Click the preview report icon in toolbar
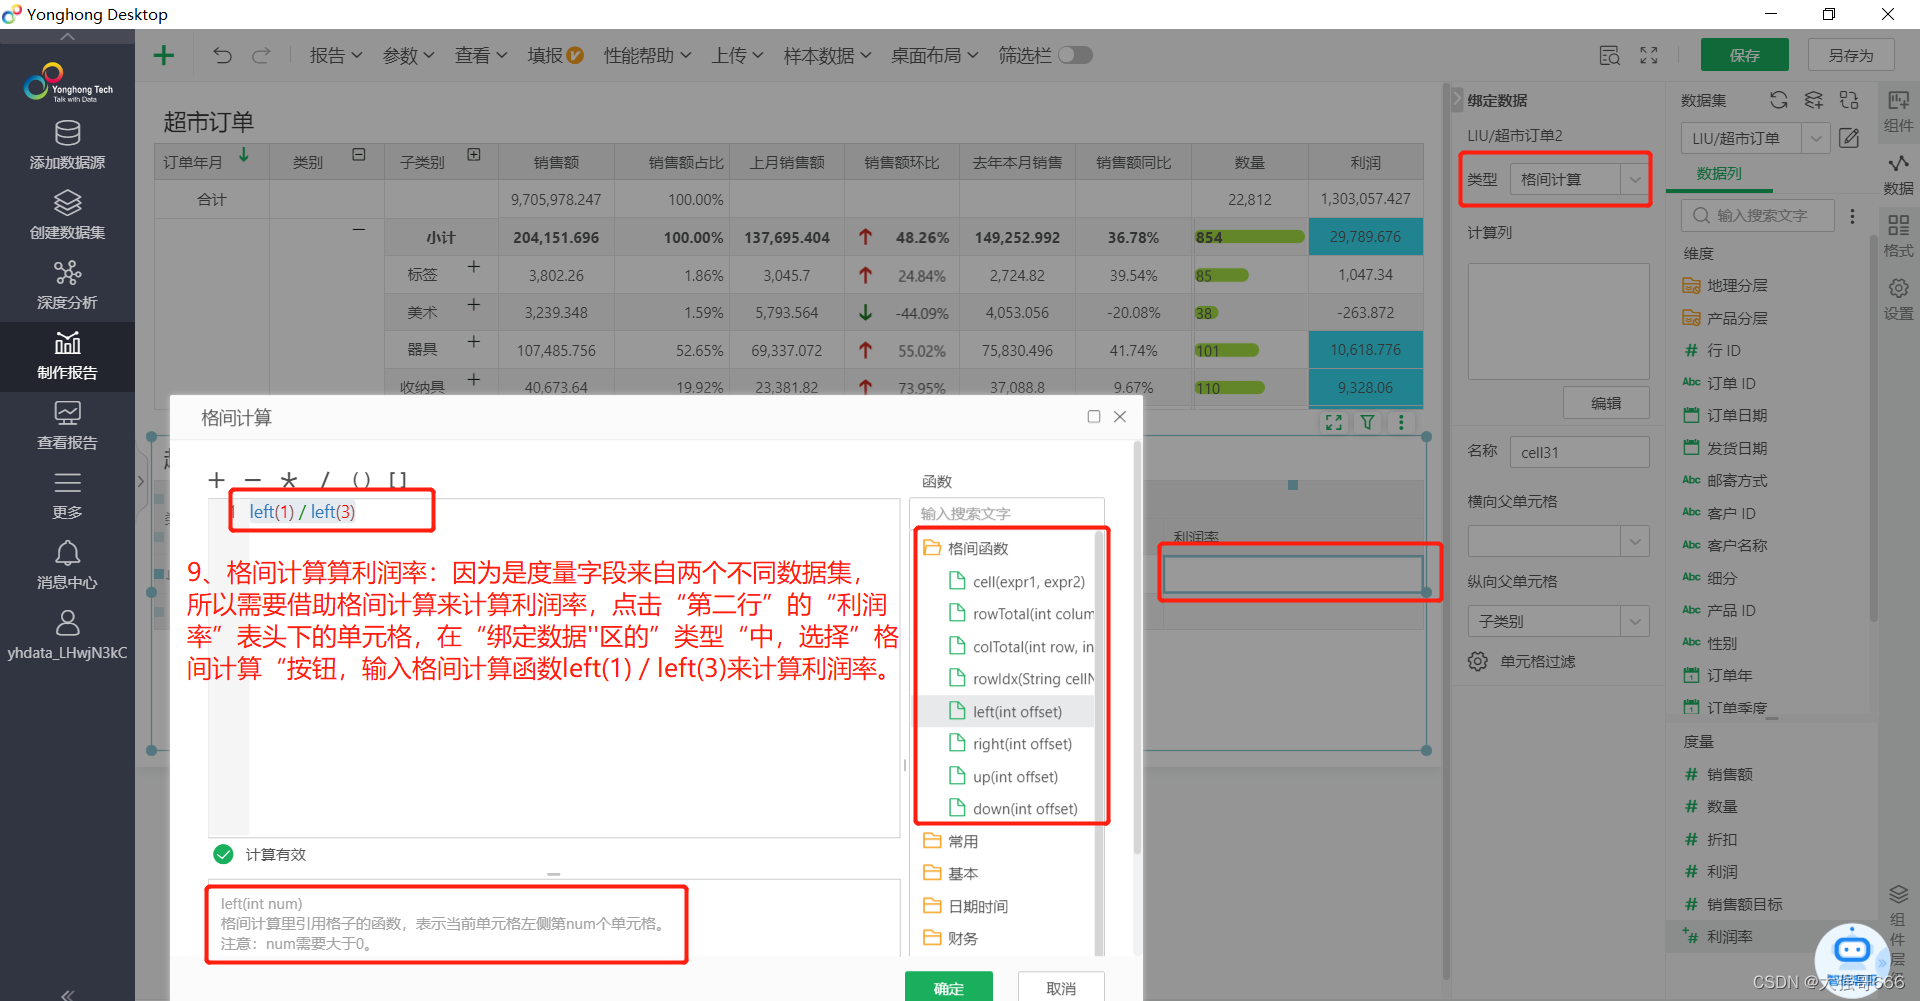This screenshot has width=1920, height=1001. [1609, 55]
